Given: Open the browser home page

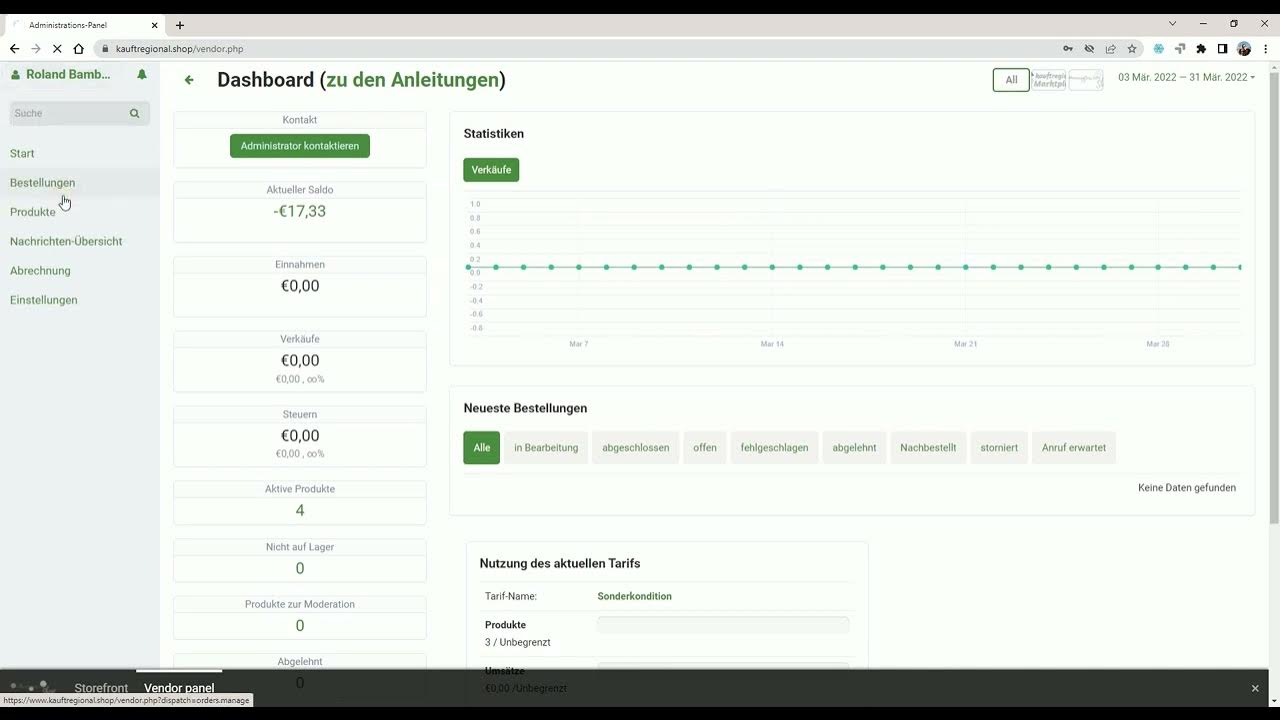Looking at the screenshot, I should [x=78, y=48].
